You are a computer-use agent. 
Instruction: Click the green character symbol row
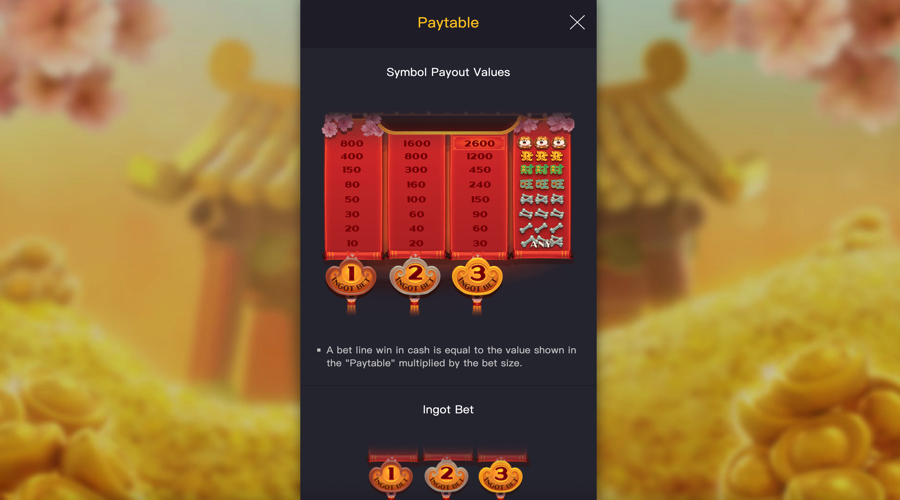point(542,169)
